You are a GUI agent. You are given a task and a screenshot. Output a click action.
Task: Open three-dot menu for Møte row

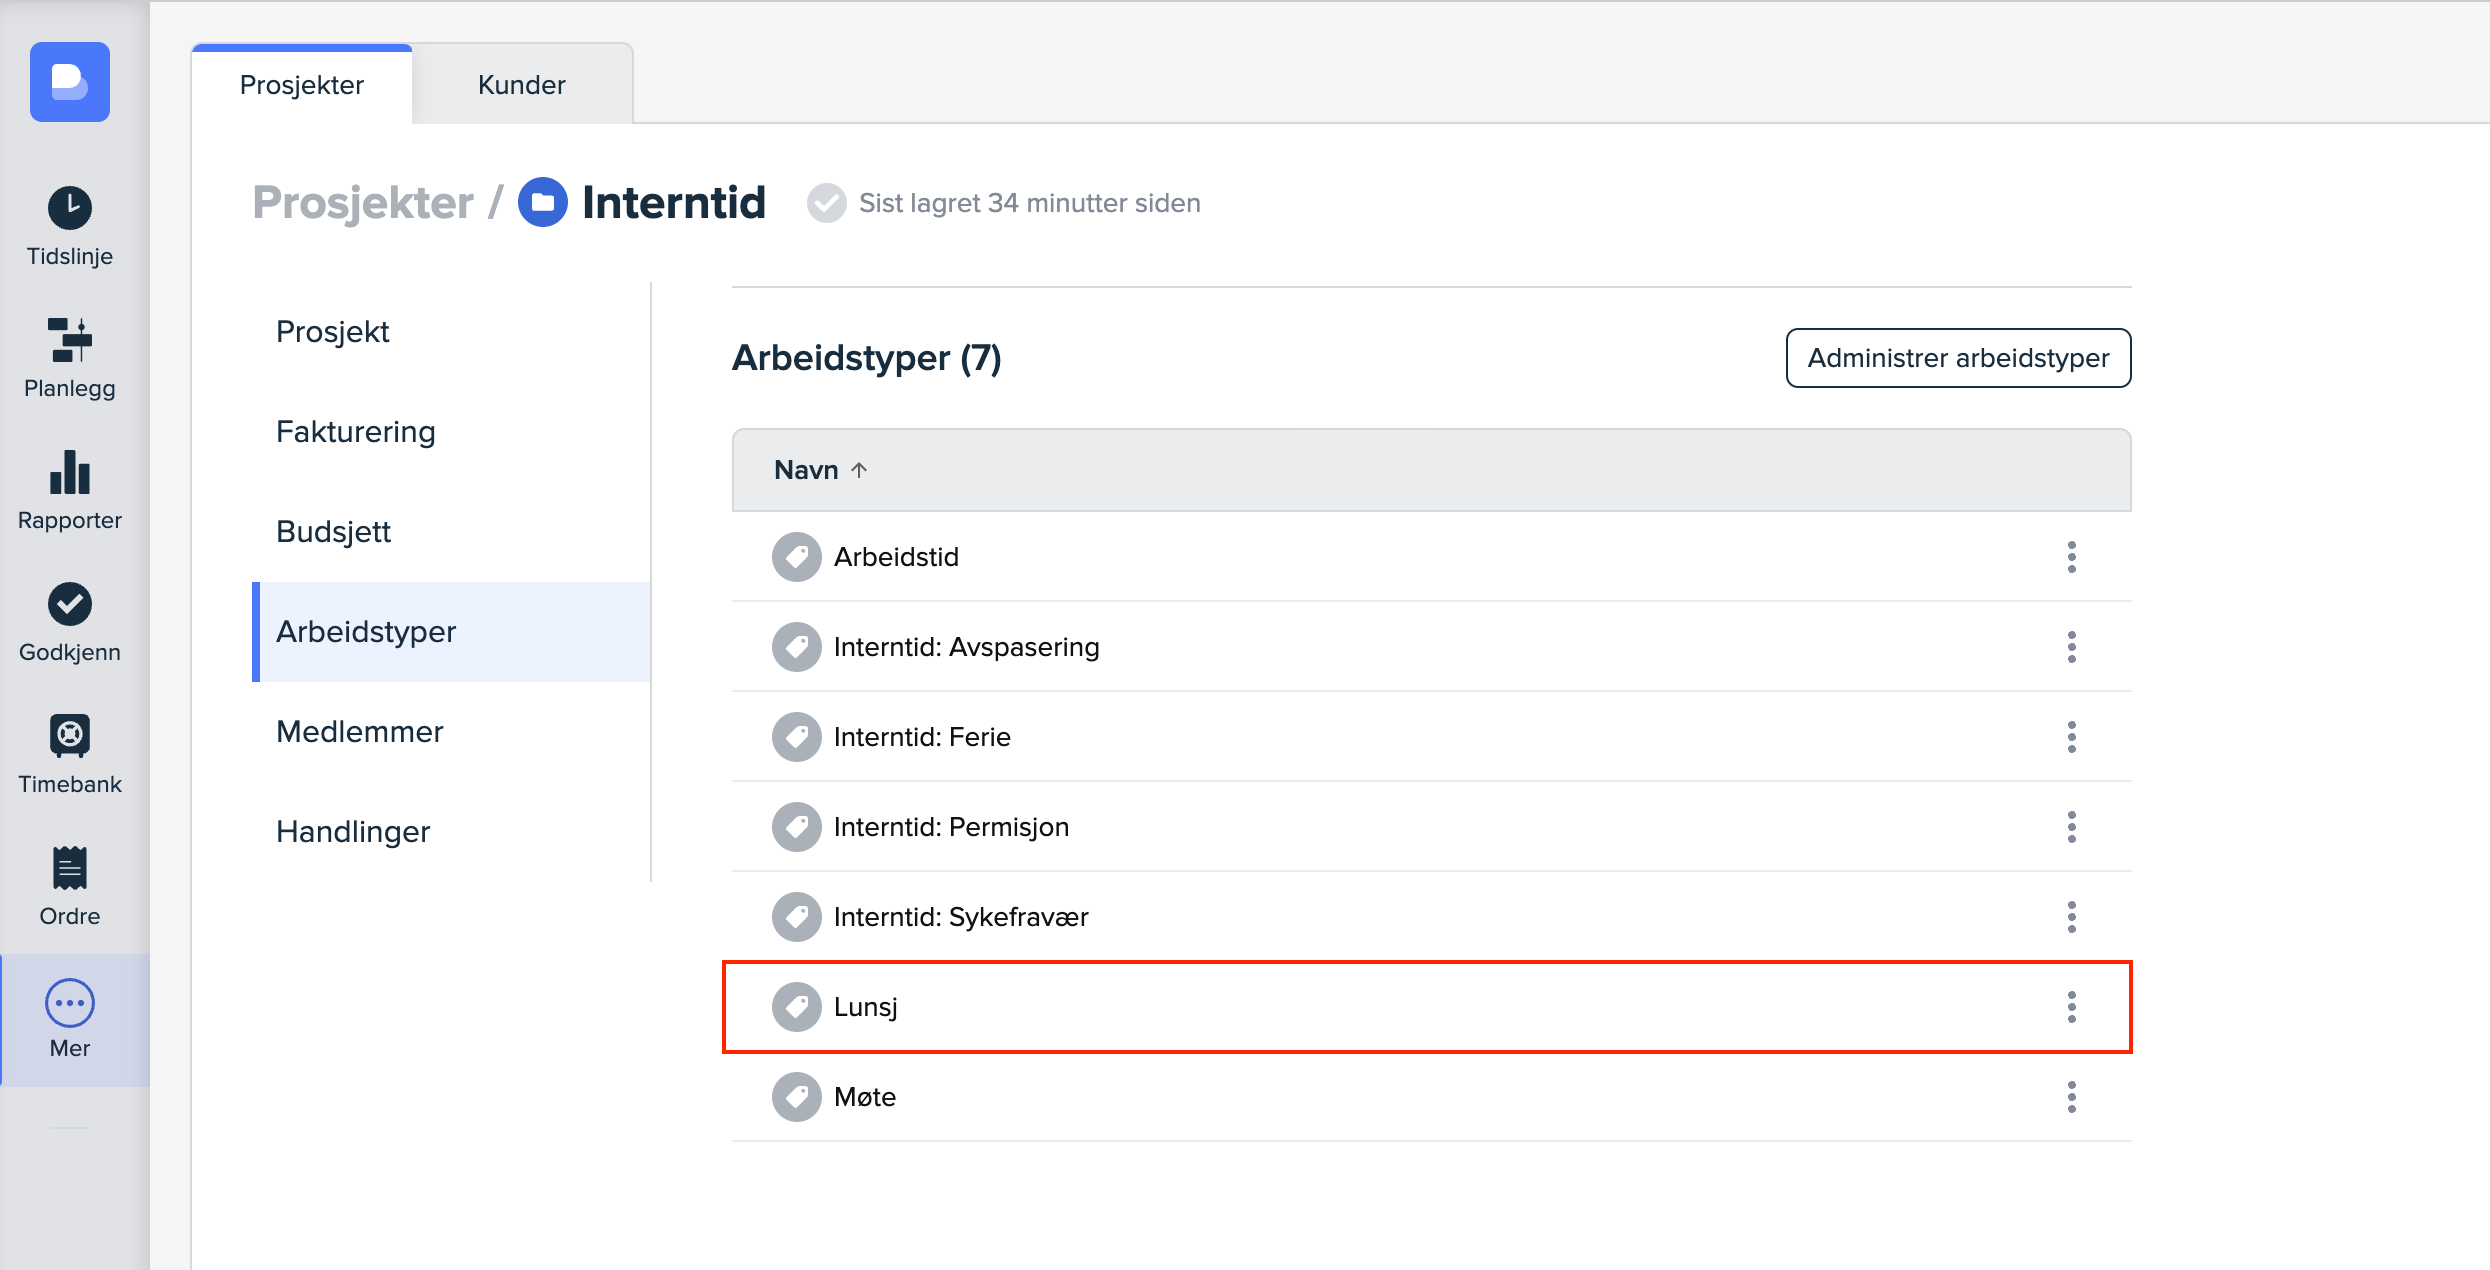(x=2071, y=1097)
